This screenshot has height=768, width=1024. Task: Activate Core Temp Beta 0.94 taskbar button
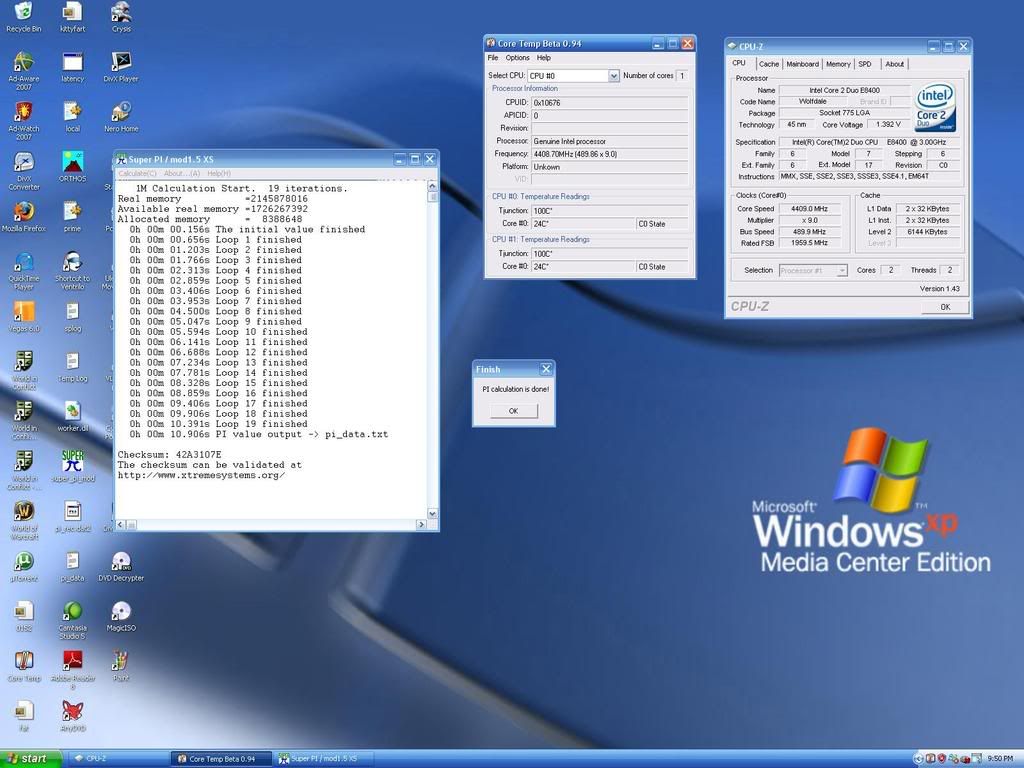point(221,758)
